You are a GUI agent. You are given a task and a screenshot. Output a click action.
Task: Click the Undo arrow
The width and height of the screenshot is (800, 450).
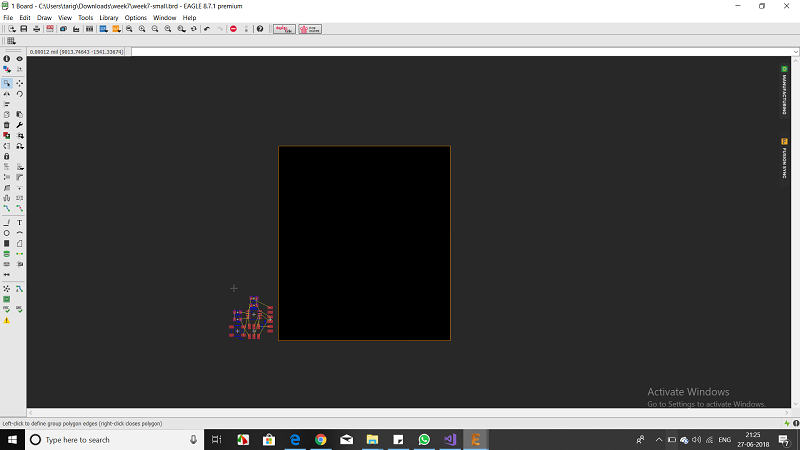207,29
